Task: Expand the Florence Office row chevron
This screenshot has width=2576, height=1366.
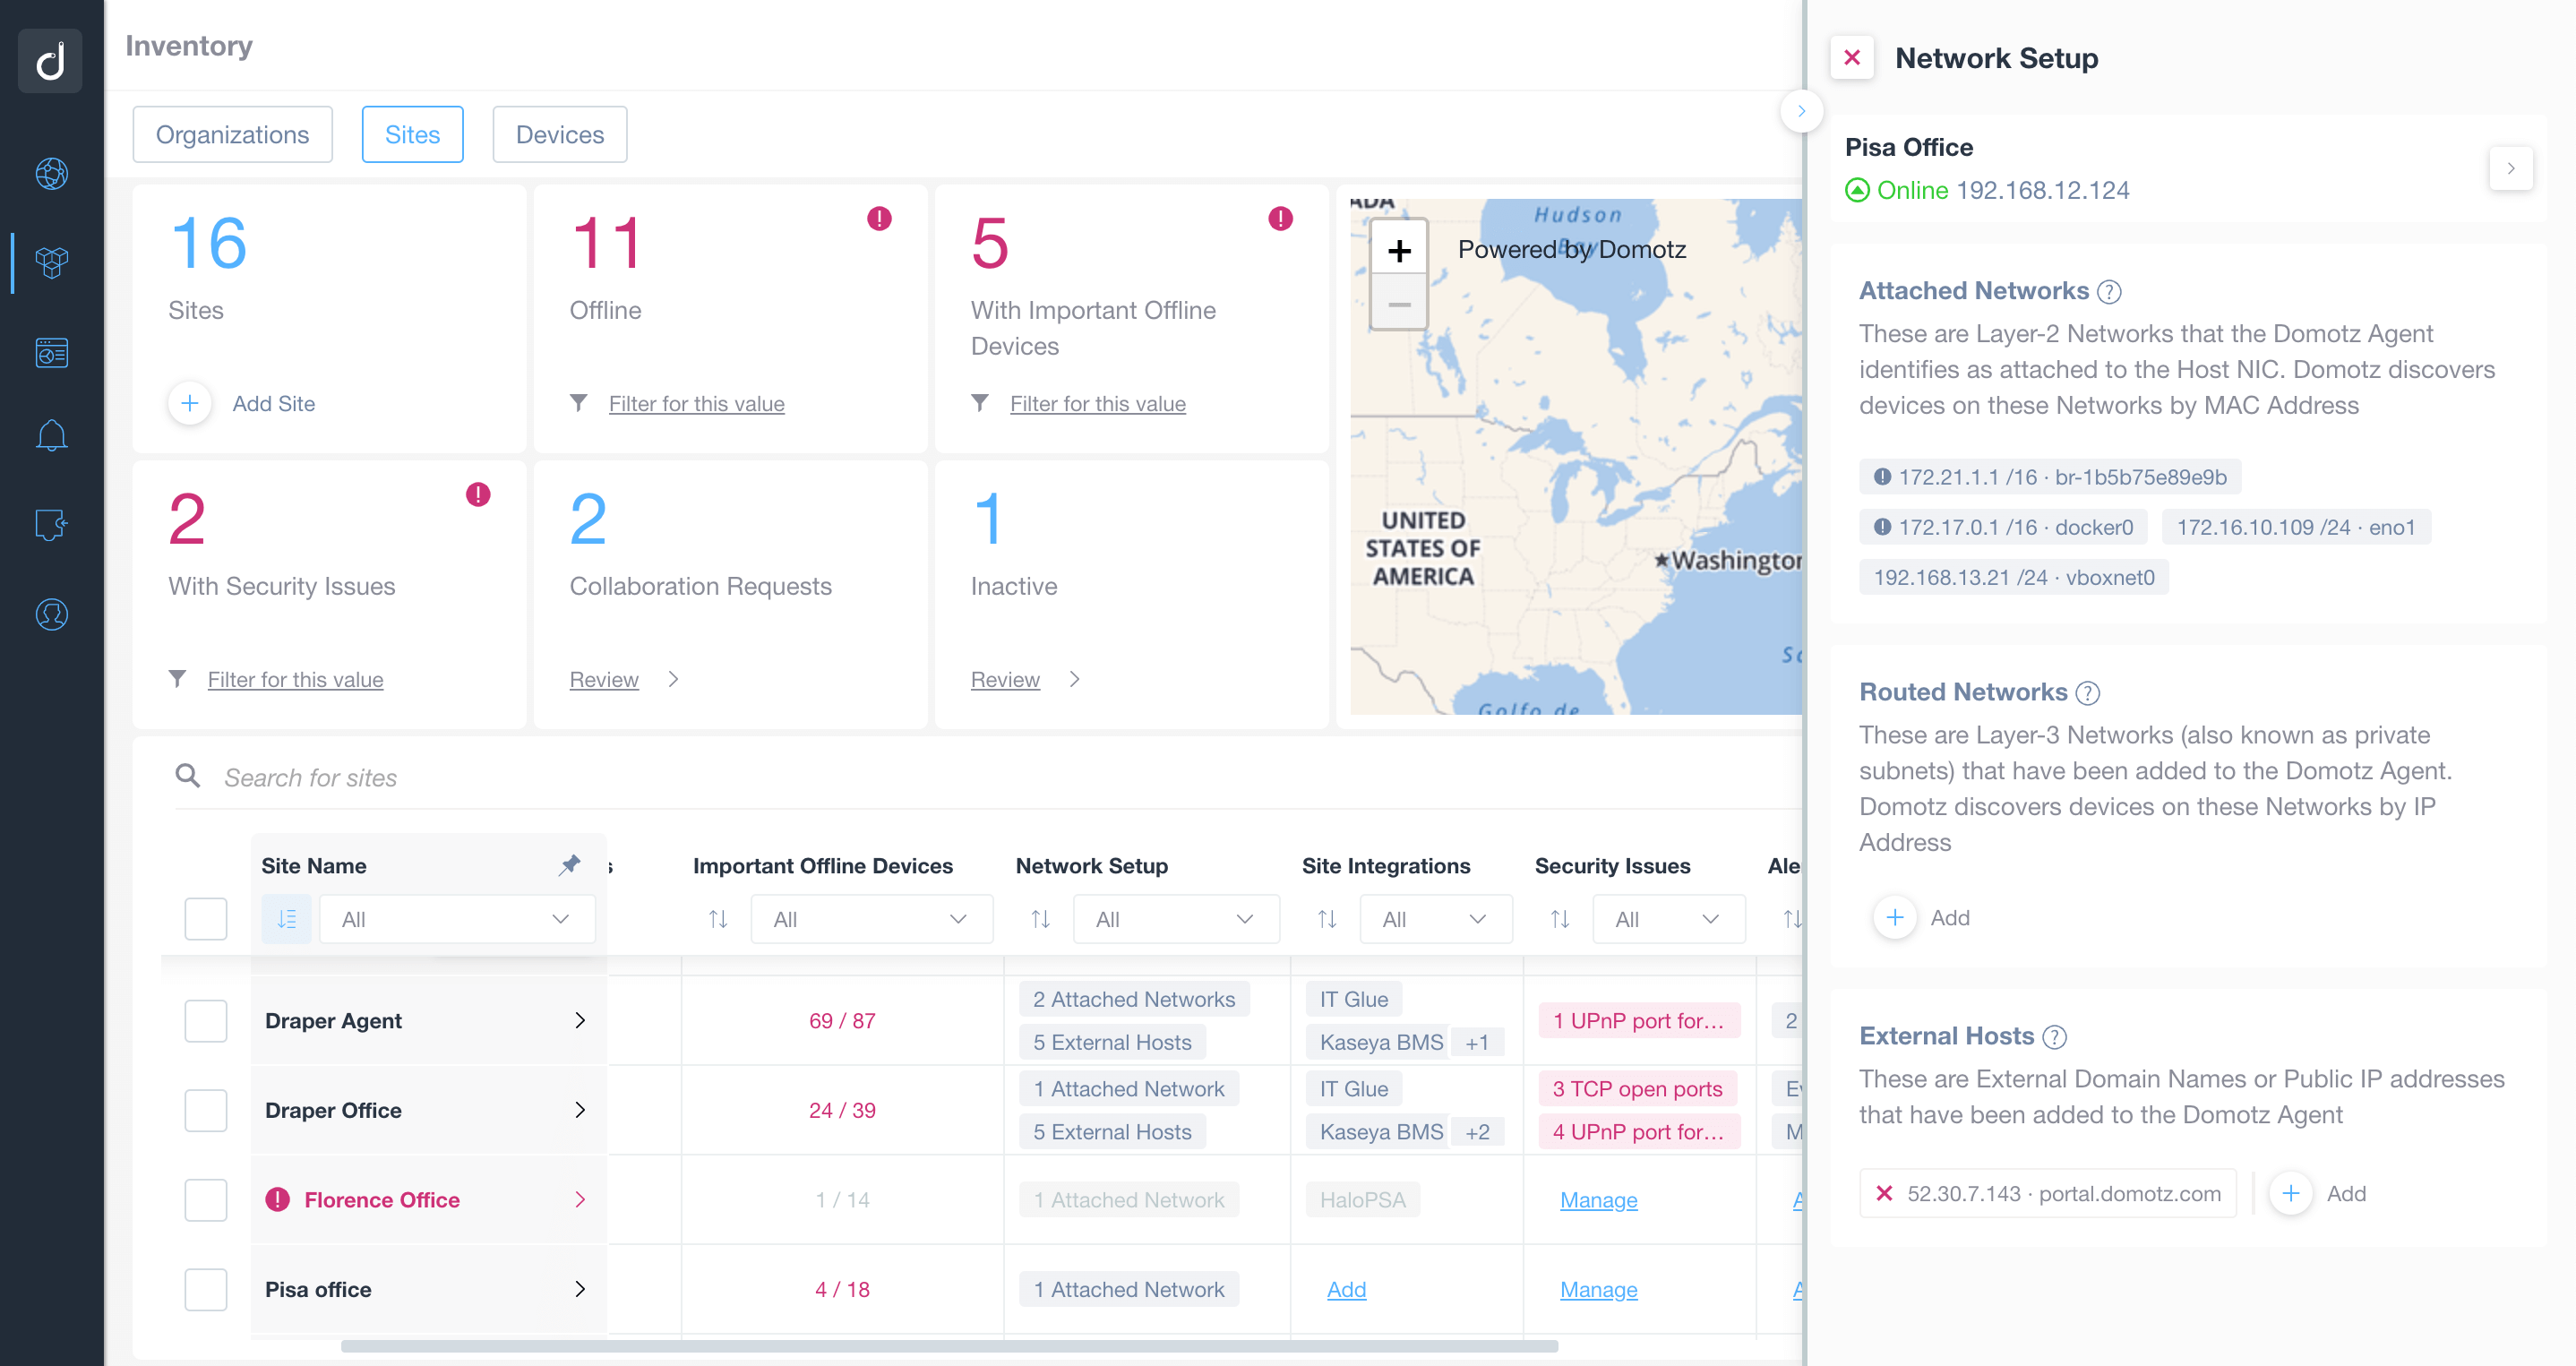Action: click(580, 1199)
